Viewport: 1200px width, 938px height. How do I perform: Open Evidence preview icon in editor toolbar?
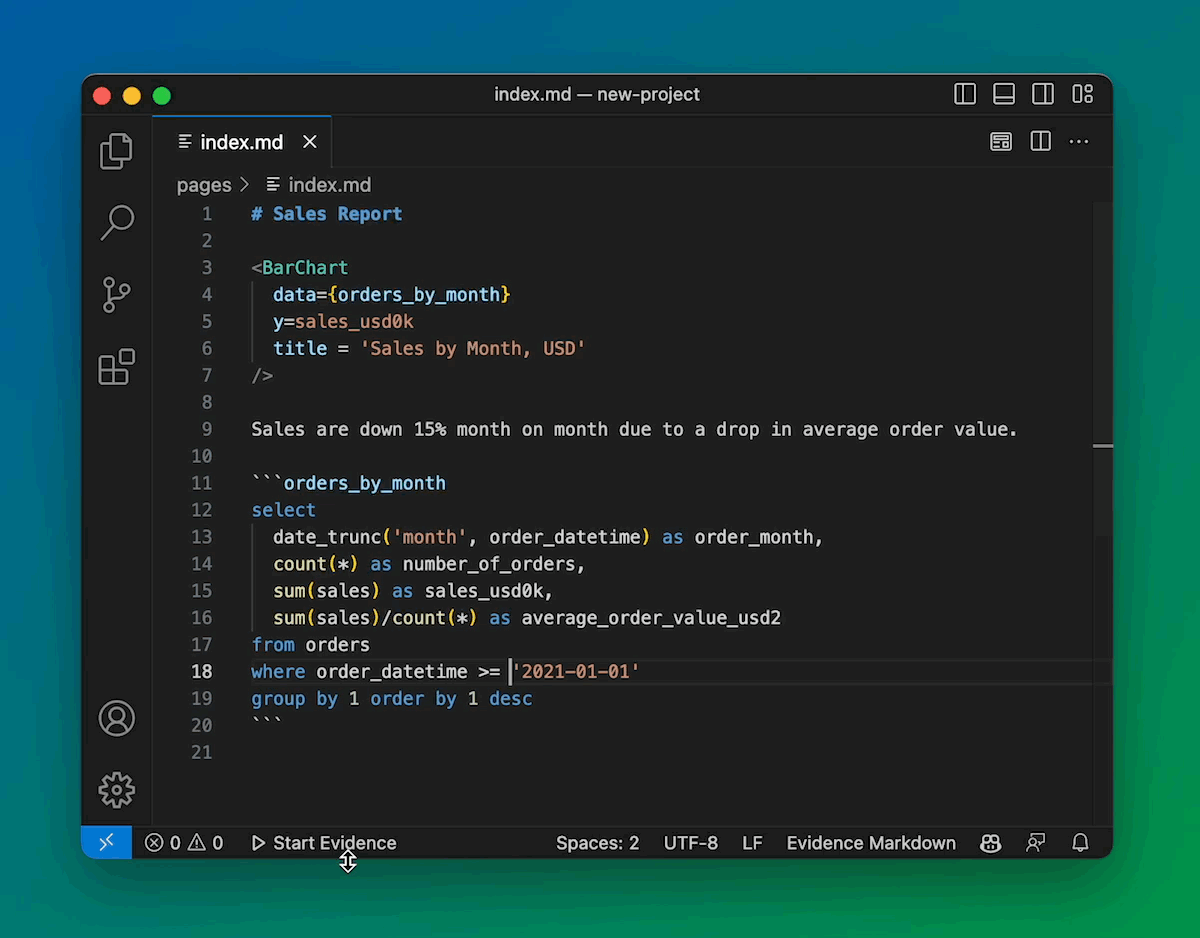pyautogui.click(x=1001, y=142)
